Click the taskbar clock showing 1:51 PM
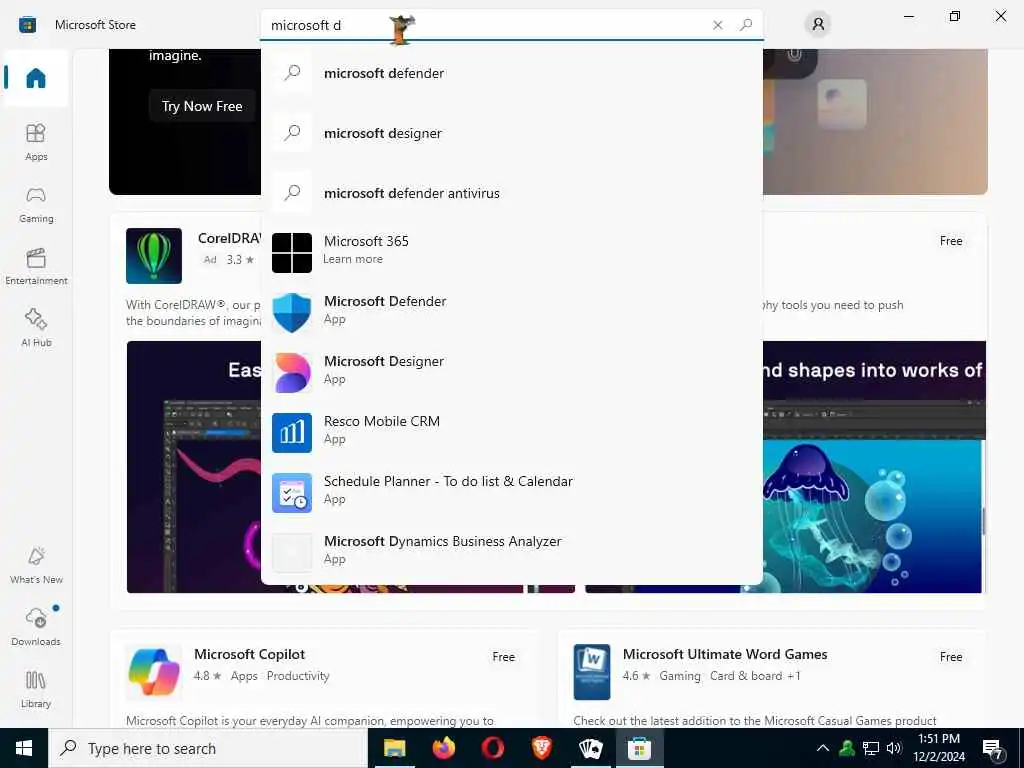1024x768 pixels. tap(939, 748)
